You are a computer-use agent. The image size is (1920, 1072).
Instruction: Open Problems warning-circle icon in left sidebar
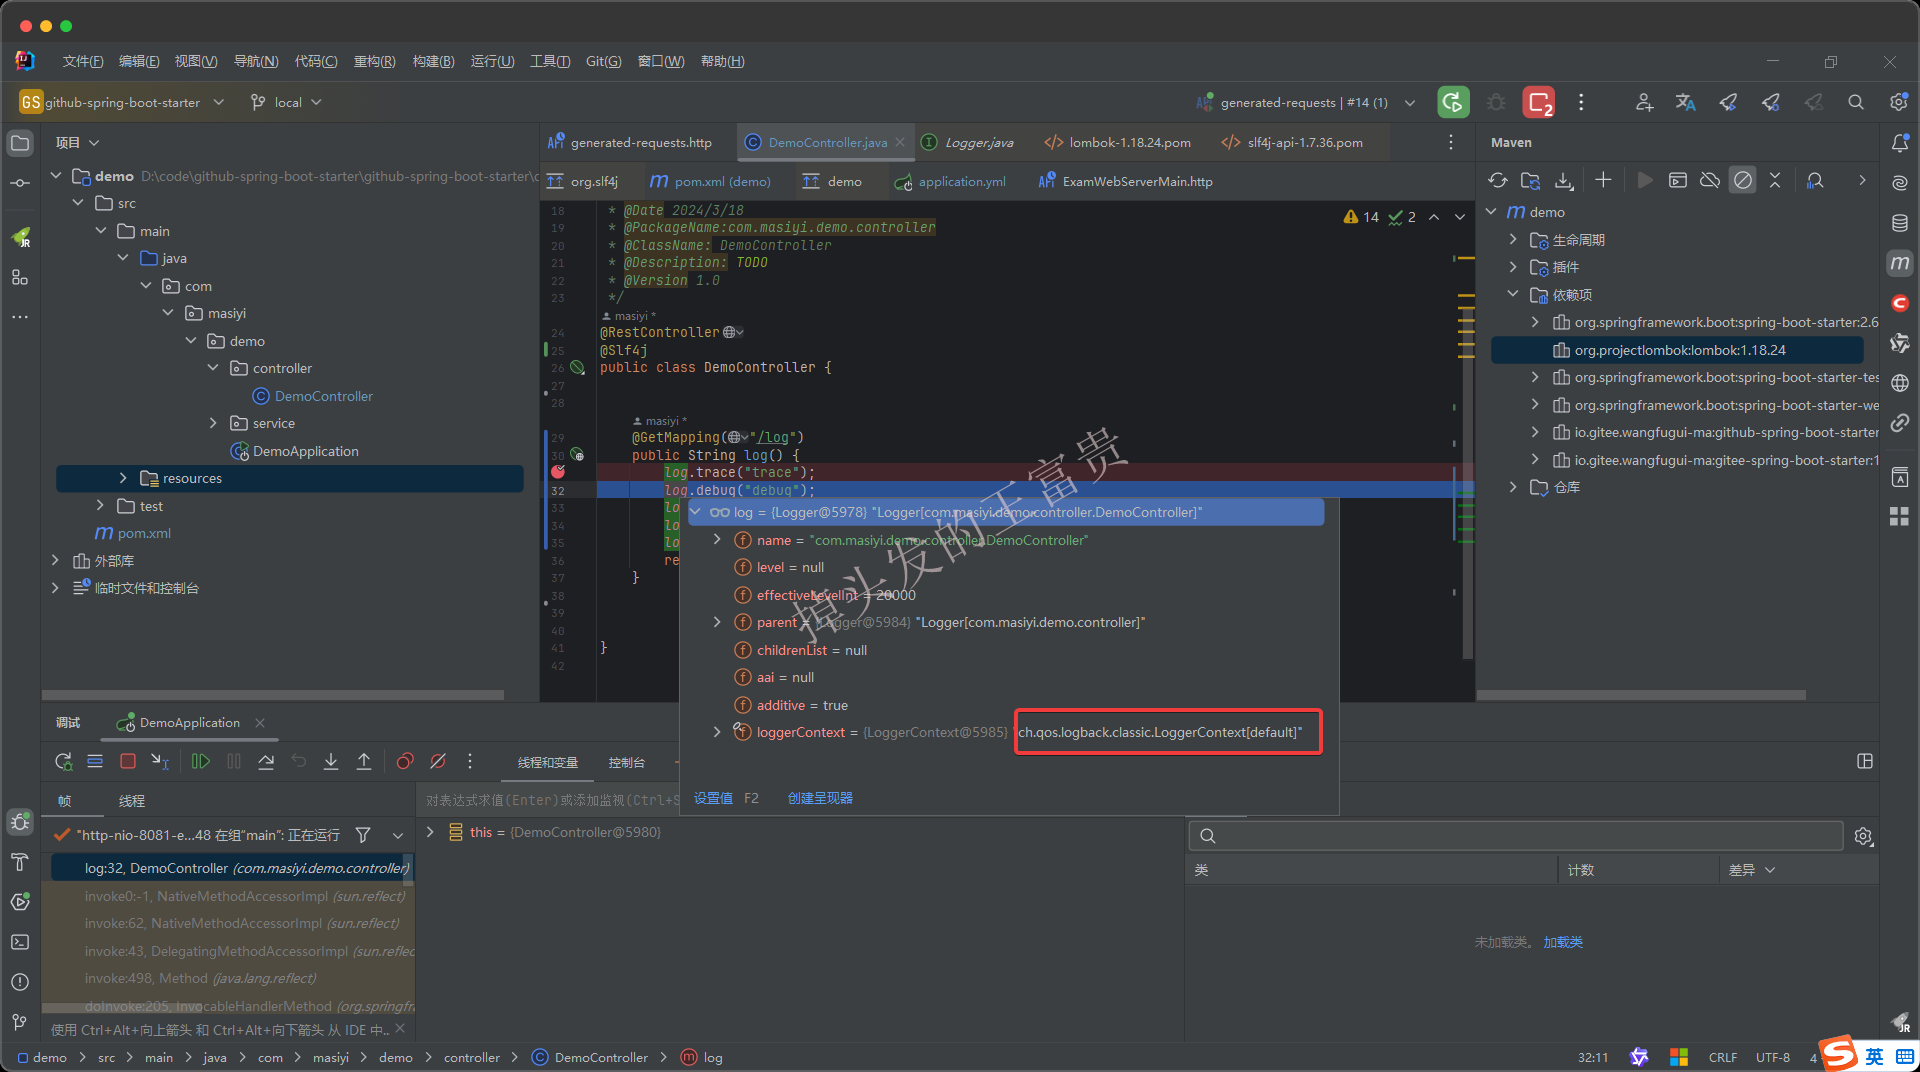coord(20,982)
